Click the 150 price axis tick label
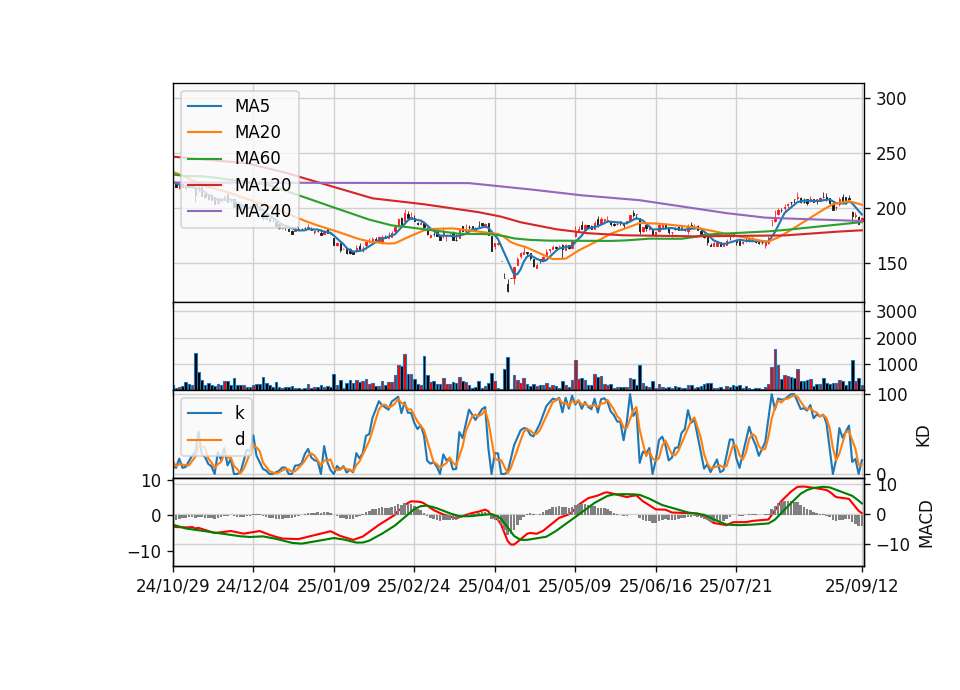This screenshot has height=690, width=960. coord(891,264)
